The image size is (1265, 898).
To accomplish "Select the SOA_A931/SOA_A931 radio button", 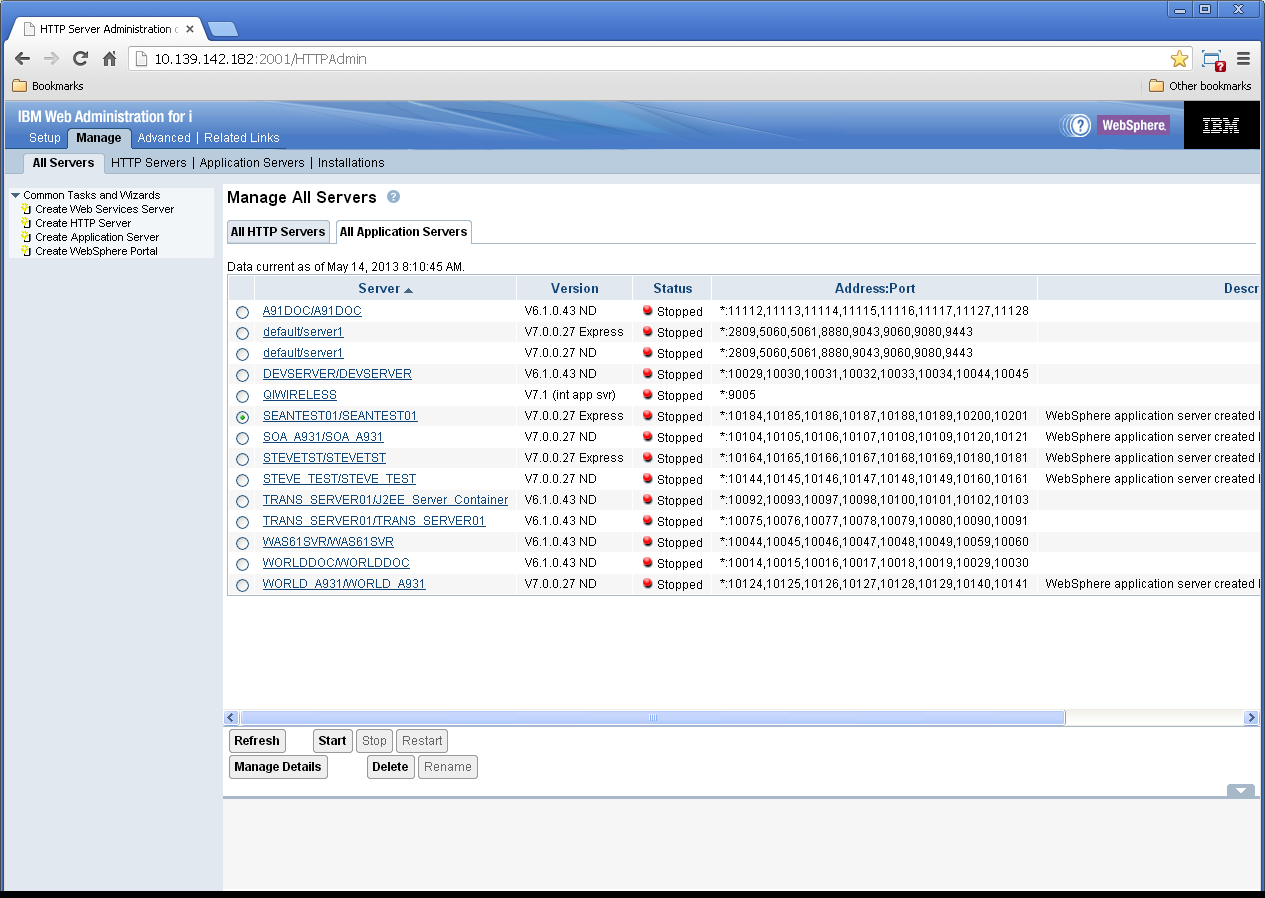I will [x=242, y=438].
